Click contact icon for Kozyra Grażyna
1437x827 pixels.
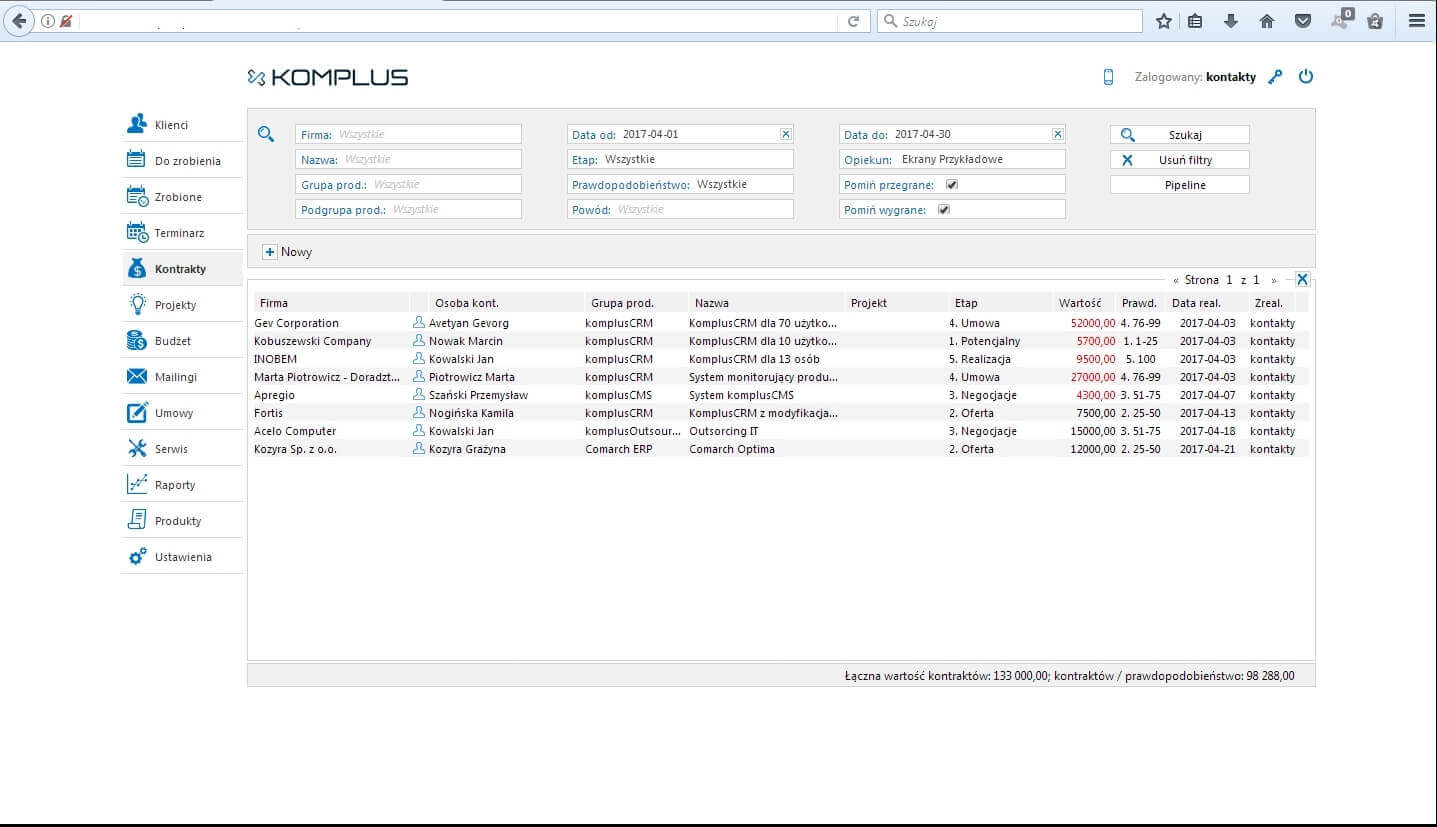pos(419,449)
